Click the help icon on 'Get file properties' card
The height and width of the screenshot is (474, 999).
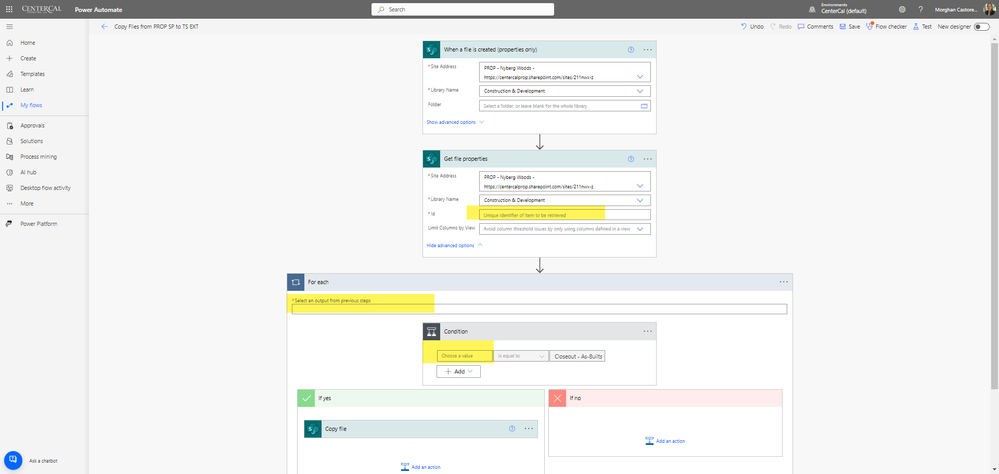631,159
